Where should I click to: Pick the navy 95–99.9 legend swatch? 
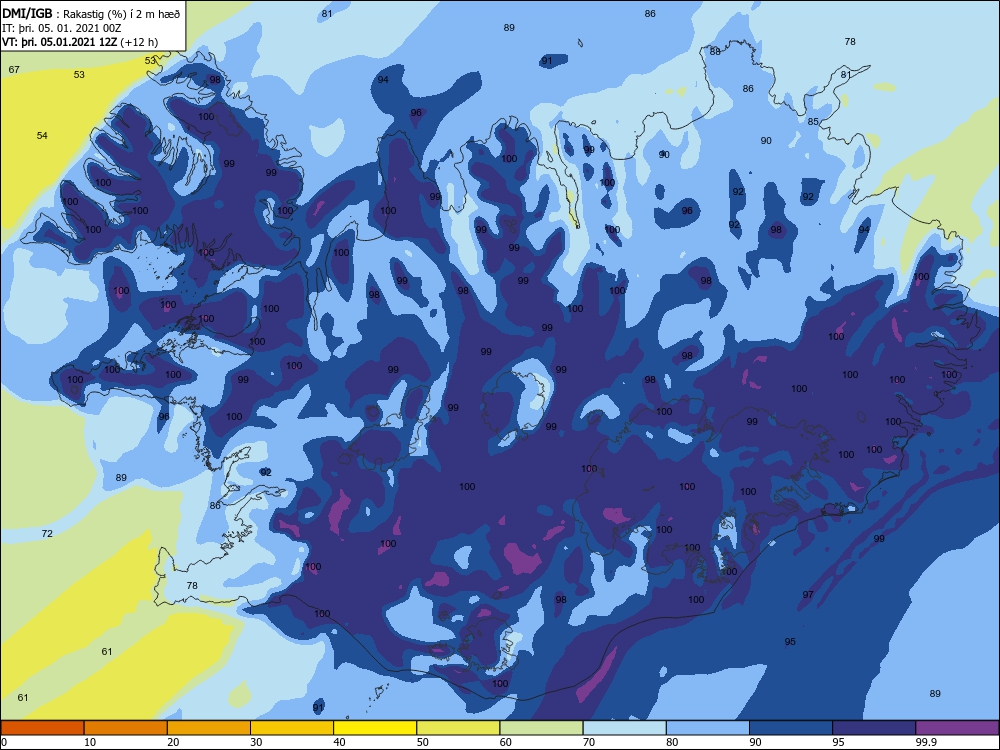click(874, 728)
